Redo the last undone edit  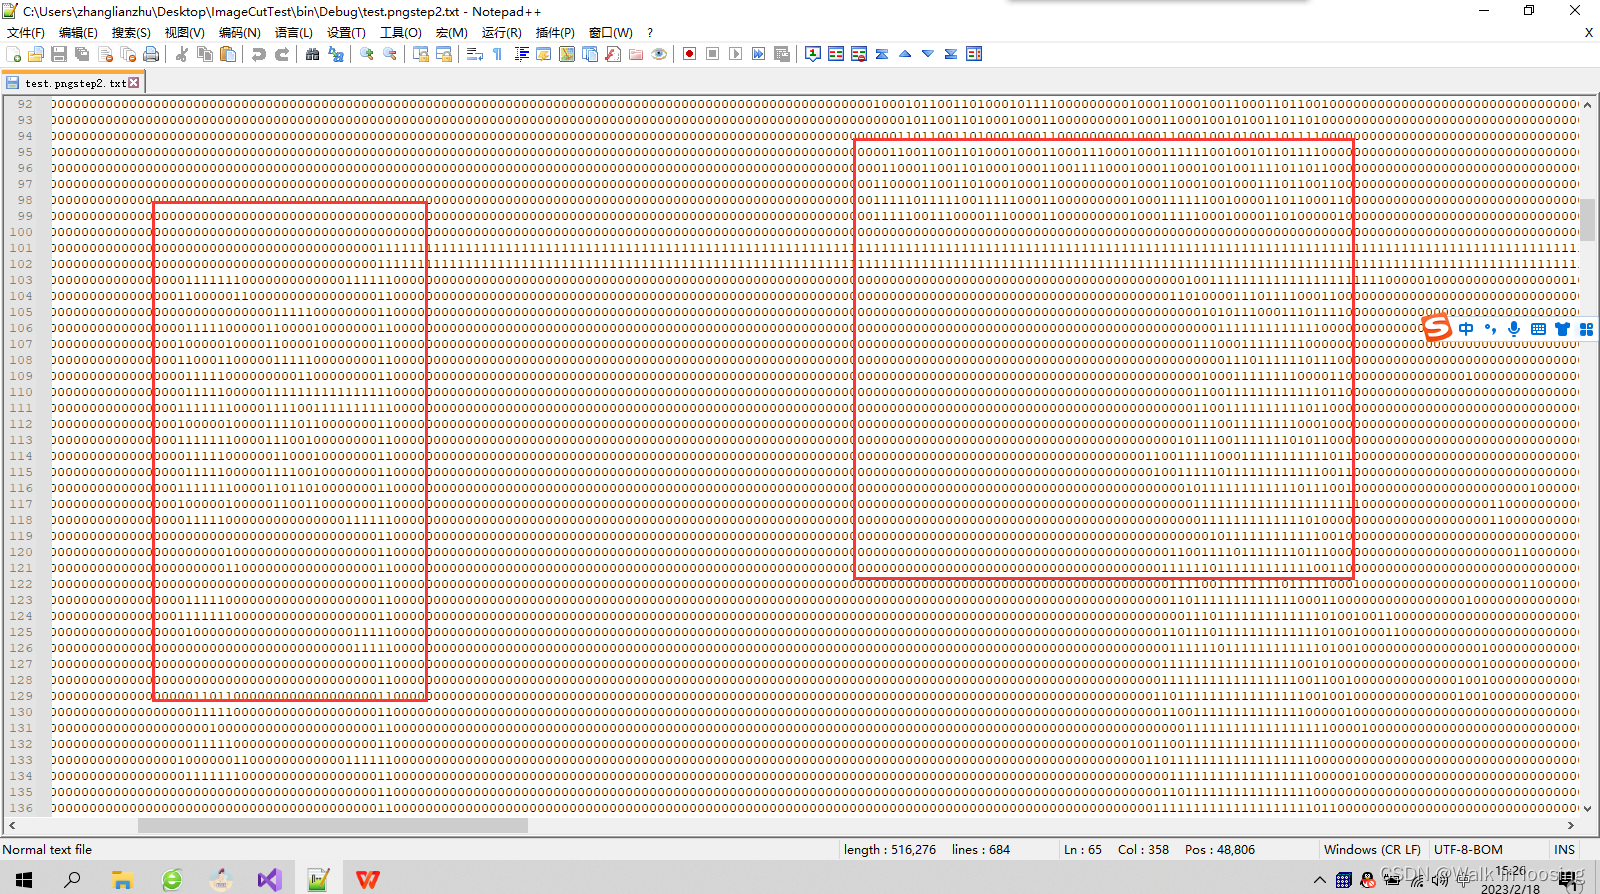282,54
